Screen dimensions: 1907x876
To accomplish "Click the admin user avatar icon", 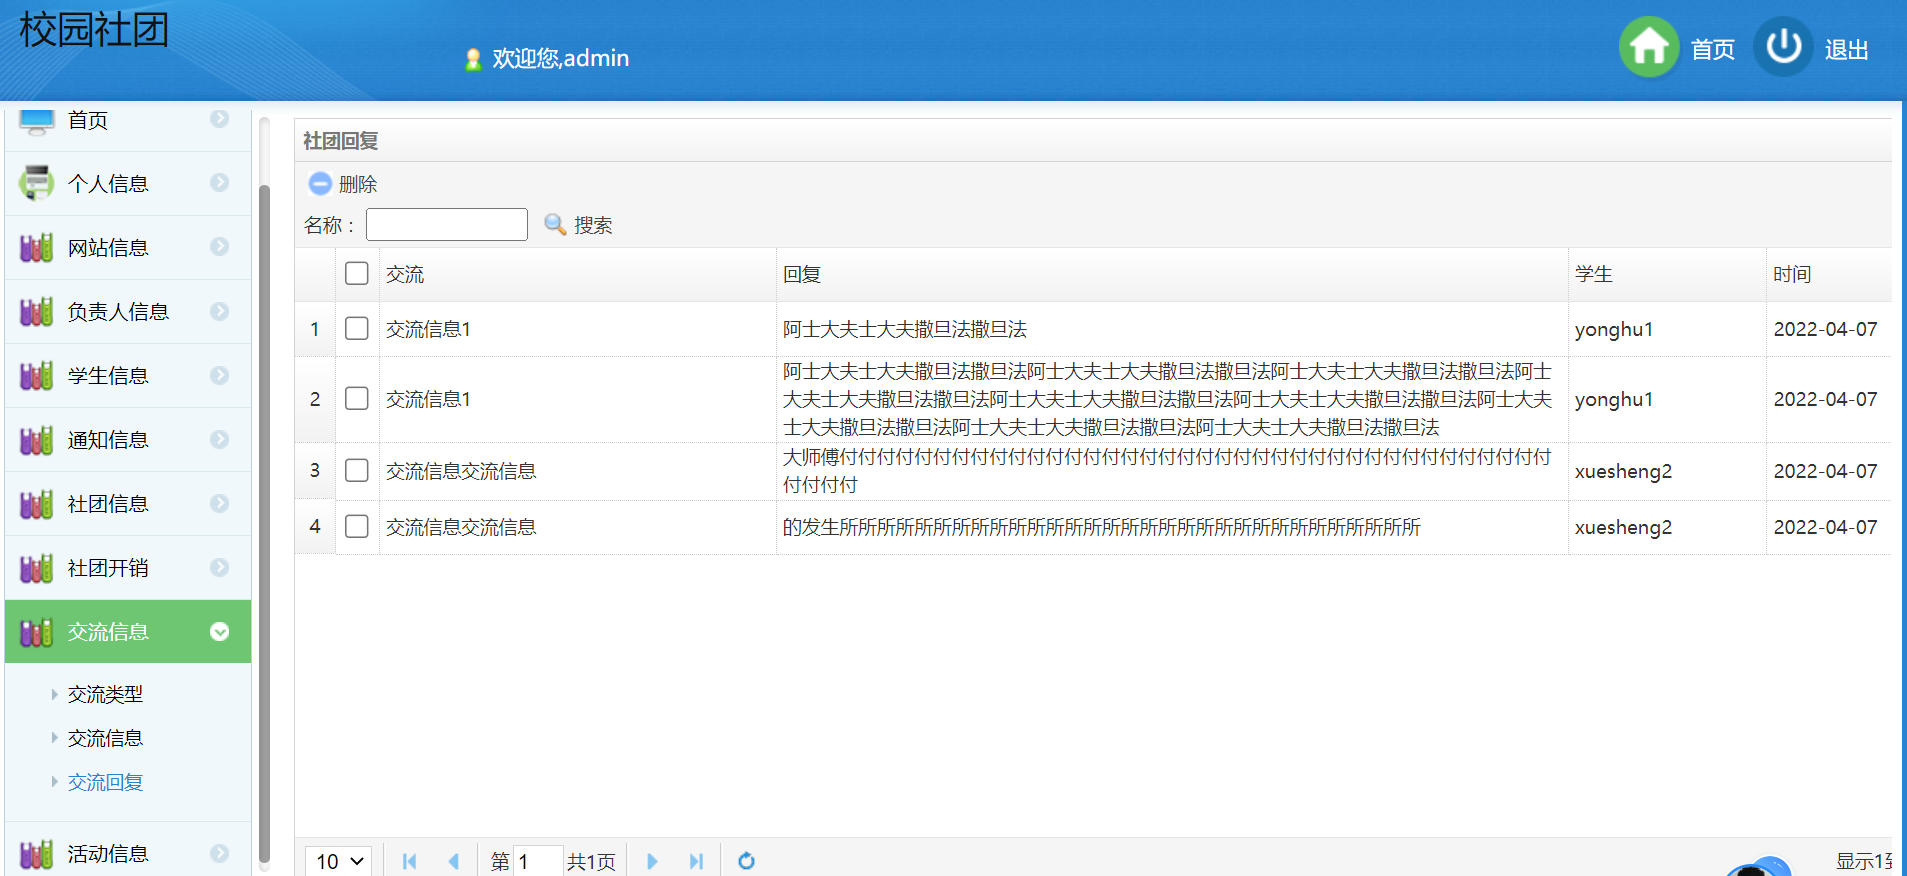I will click(x=473, y=59).
